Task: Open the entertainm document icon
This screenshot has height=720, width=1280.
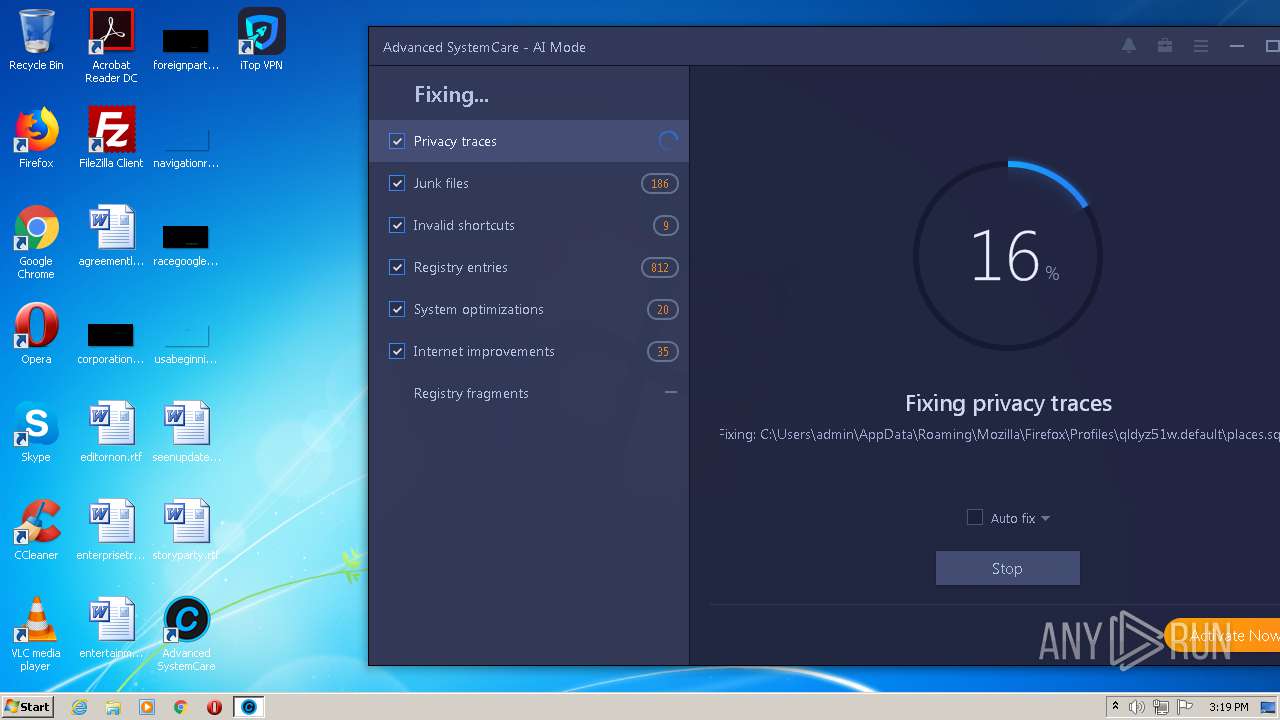Action: click(111, 628)
